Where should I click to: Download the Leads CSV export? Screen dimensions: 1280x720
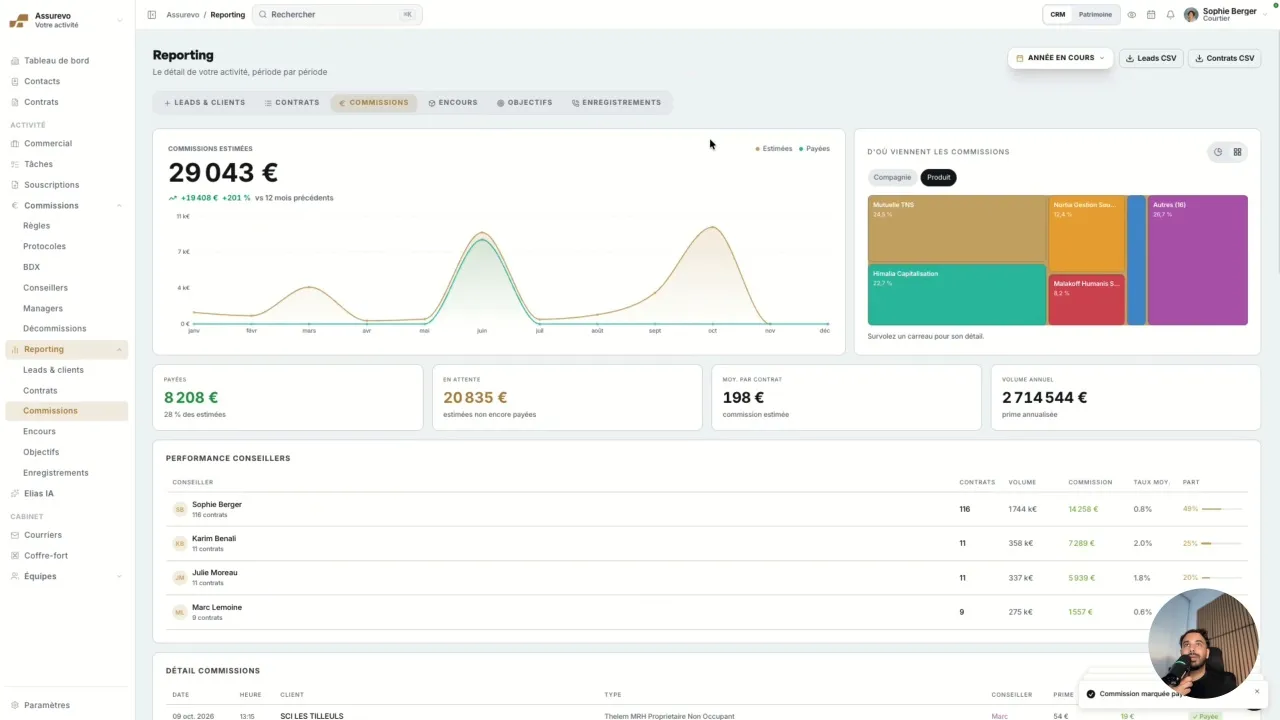[x=1151, y=58]
